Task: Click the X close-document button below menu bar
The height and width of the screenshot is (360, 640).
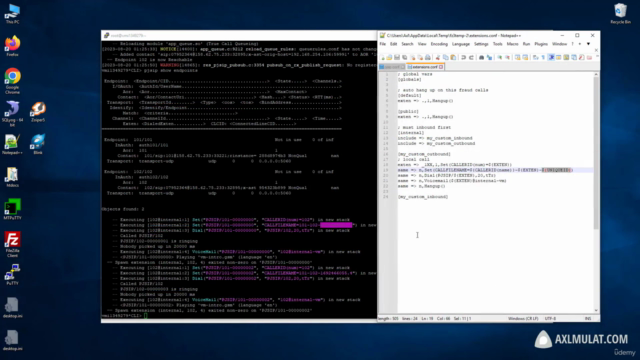Action: pyautogui.click(x=596, y=50)
